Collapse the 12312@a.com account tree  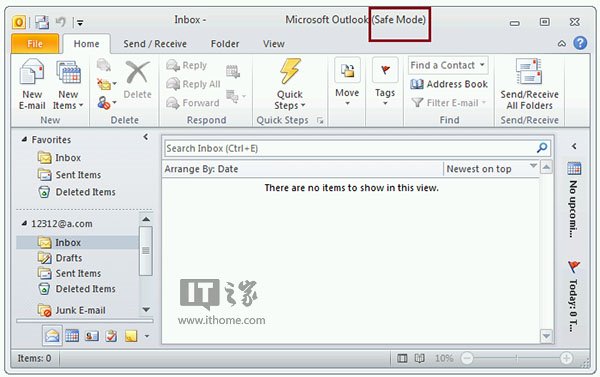24,223
